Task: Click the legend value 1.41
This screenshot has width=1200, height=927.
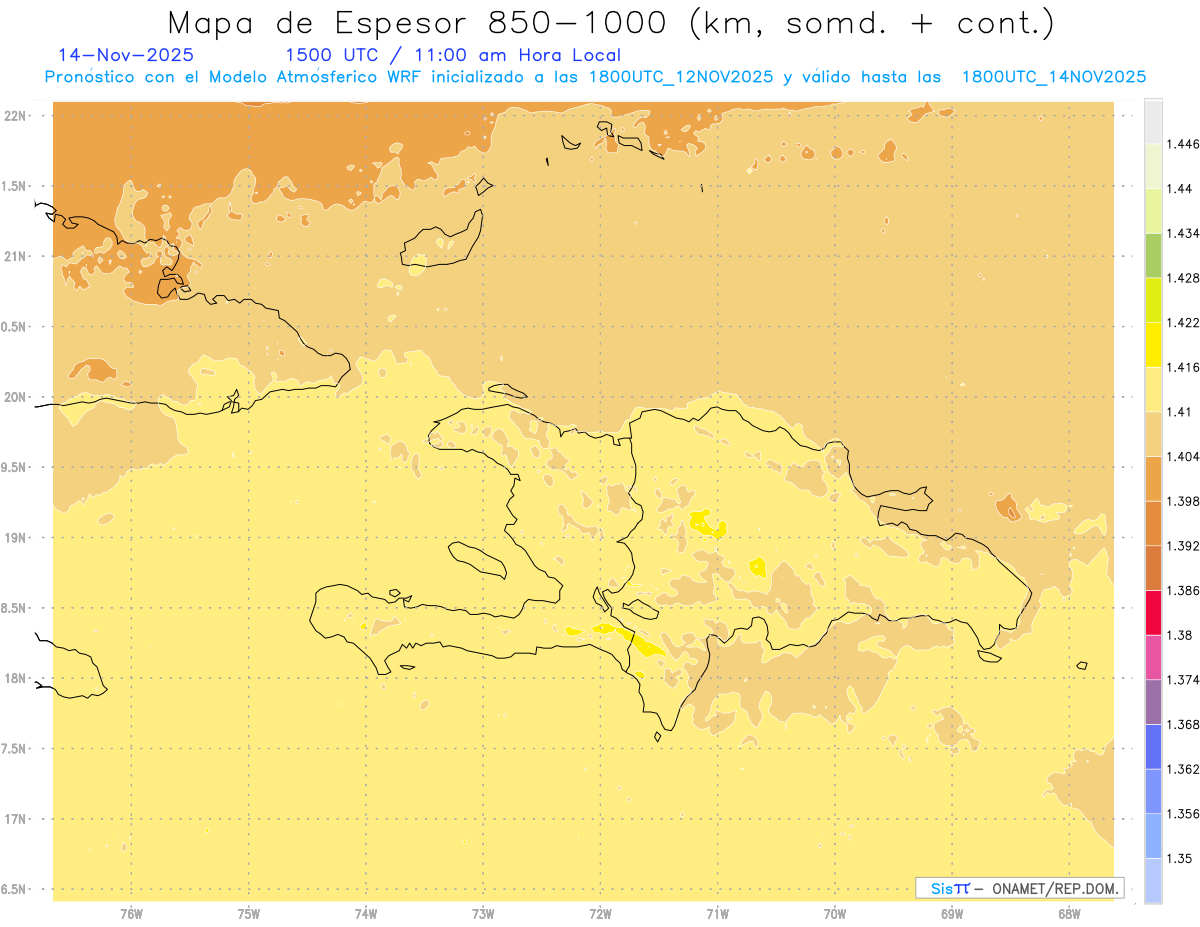Action: [1179, 412]
